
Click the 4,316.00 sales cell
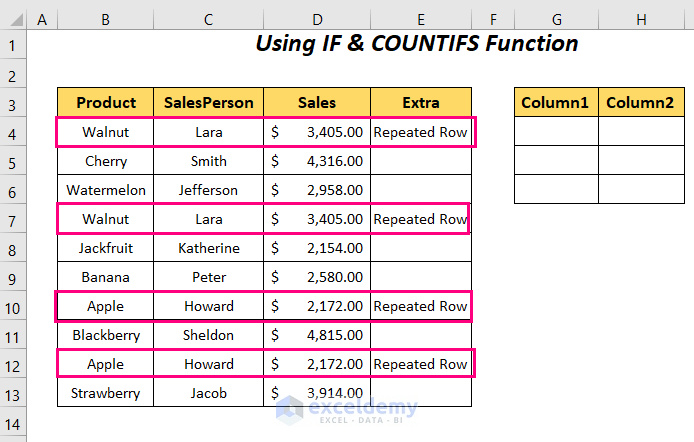click(x=317, y=161)
